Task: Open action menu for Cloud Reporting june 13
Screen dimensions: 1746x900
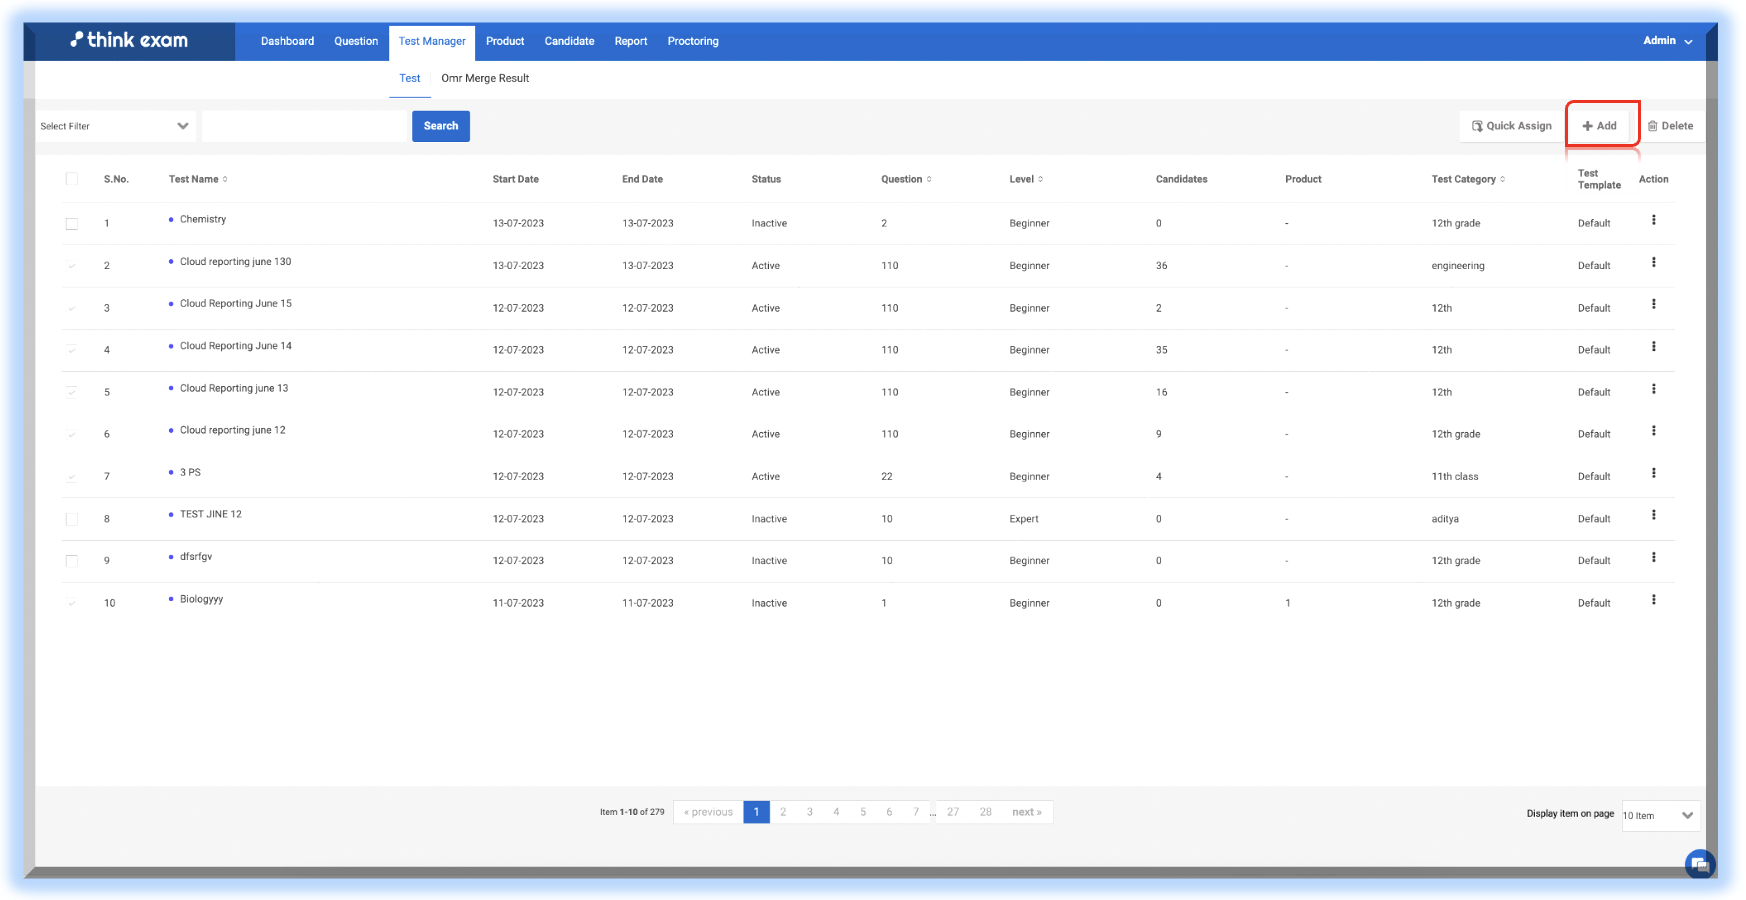Action: pyautogui.click(x=1653, y=389)
